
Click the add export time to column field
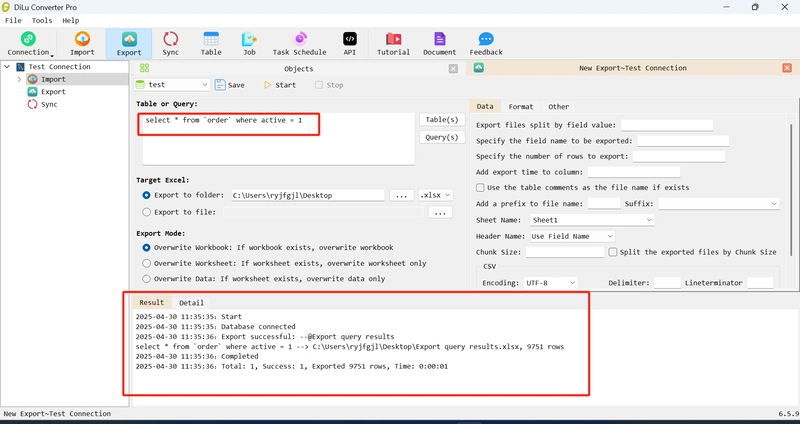pos(634,172)
